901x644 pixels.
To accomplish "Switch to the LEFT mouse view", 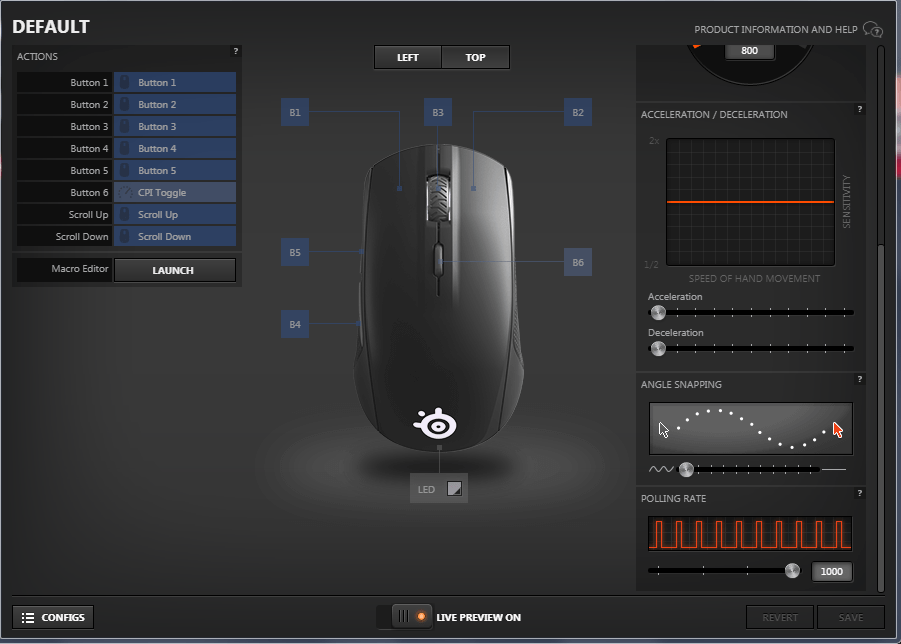I will point(407,57).
